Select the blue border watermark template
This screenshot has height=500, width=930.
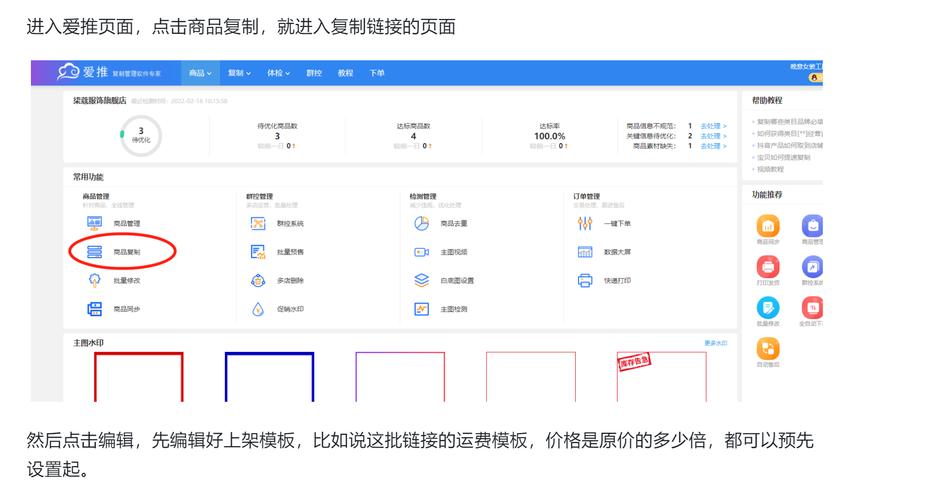click(269, 377)
